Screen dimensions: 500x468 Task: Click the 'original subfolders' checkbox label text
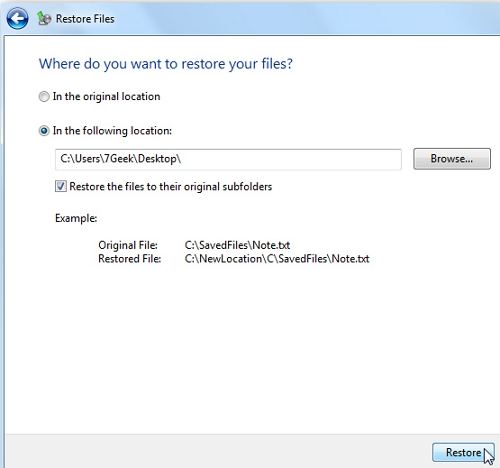click(x=171, y=186)
